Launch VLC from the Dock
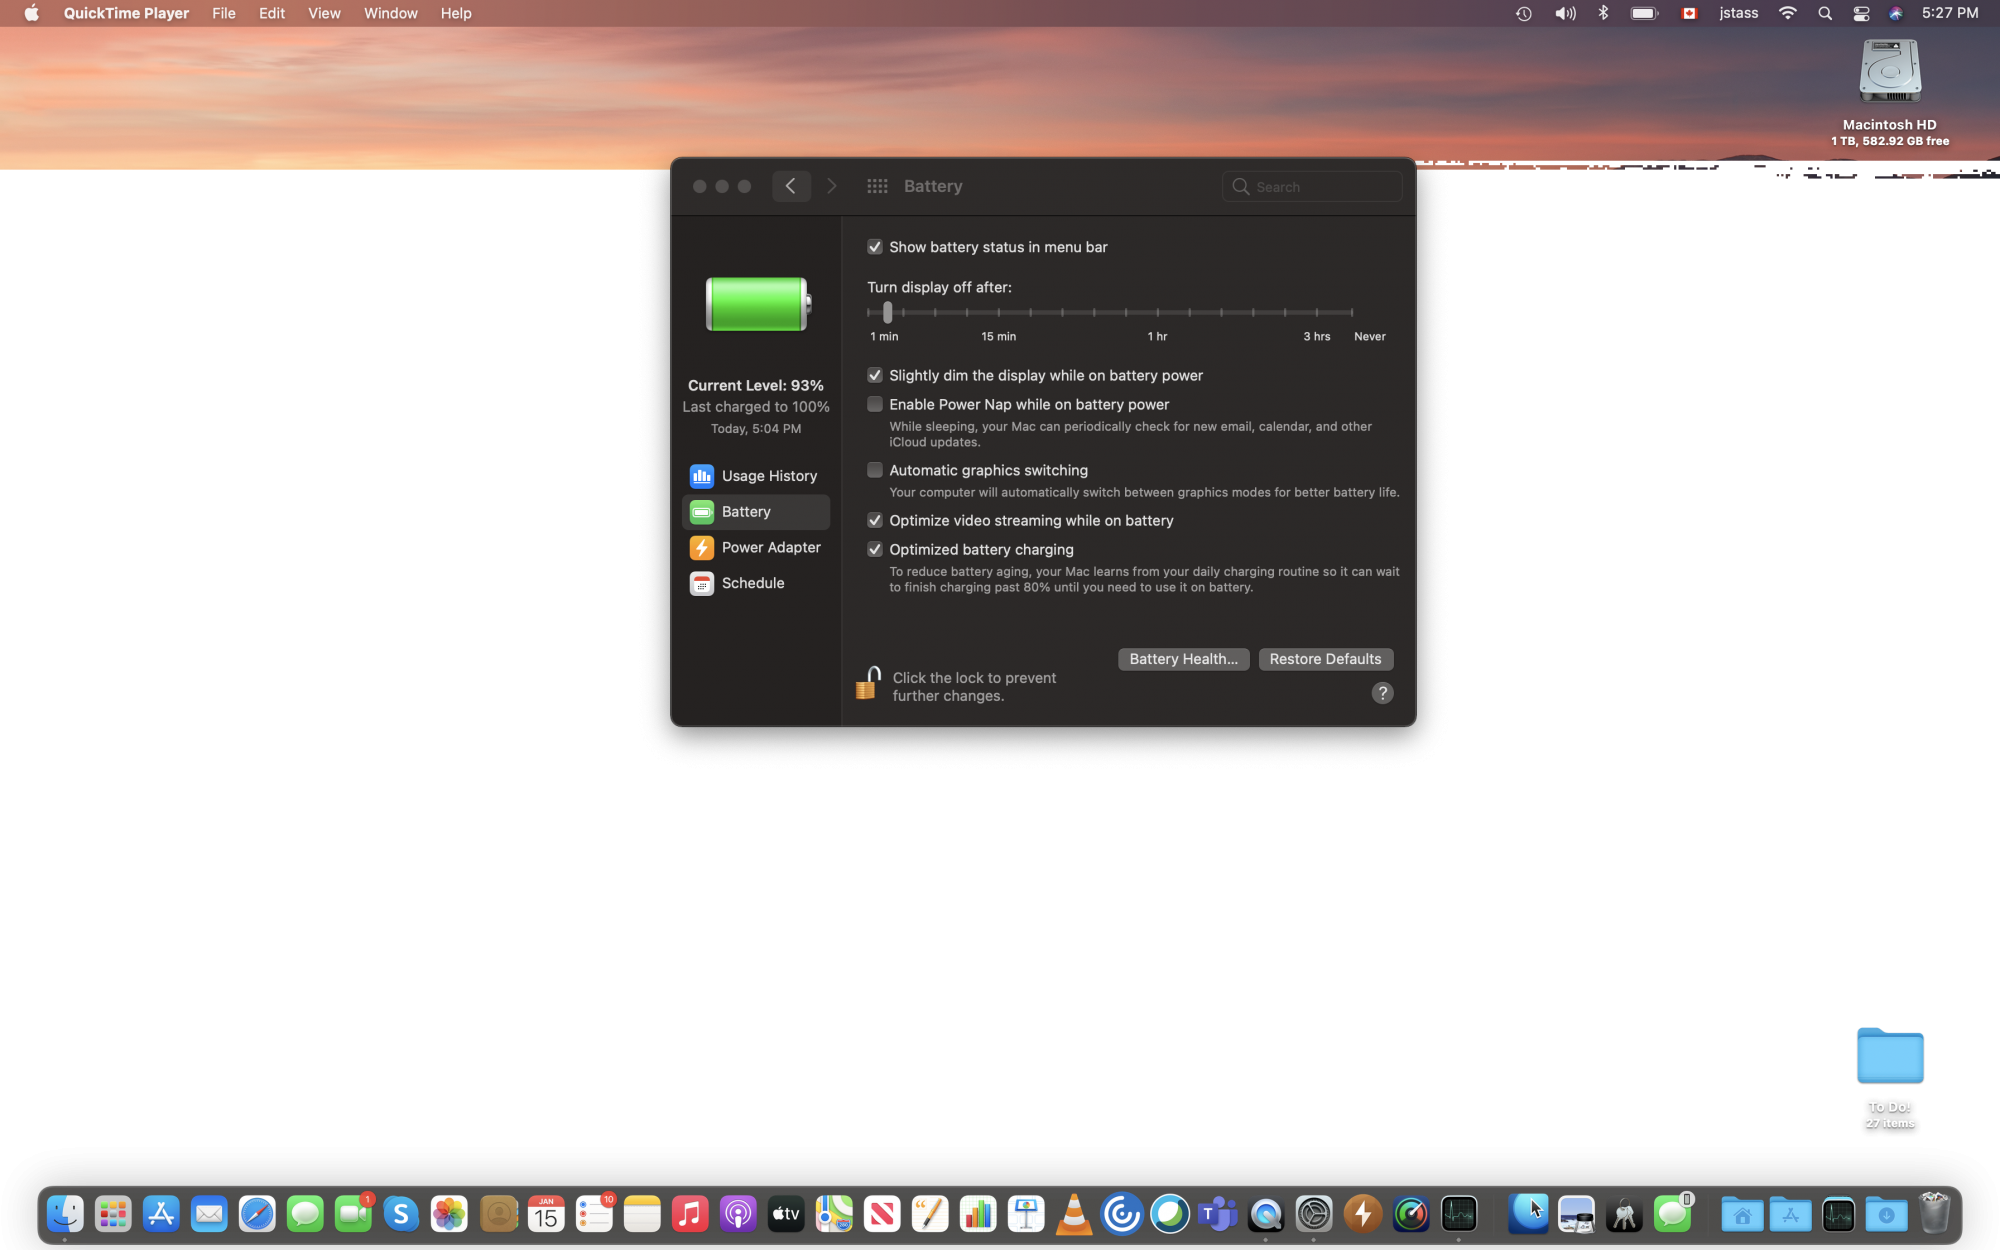 click(1073, 1213)
